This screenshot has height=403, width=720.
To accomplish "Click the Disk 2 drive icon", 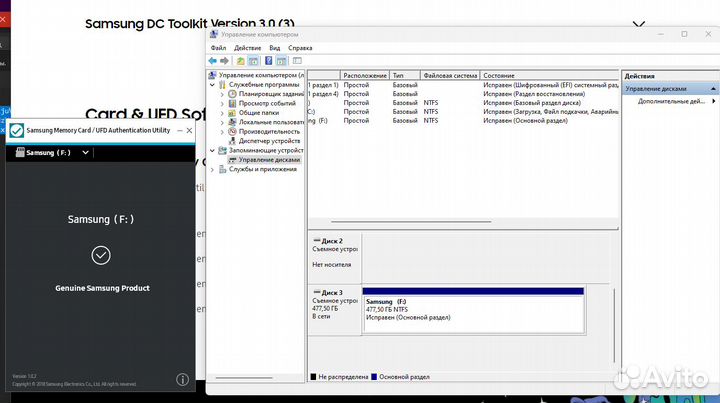I will click(316, 241).
